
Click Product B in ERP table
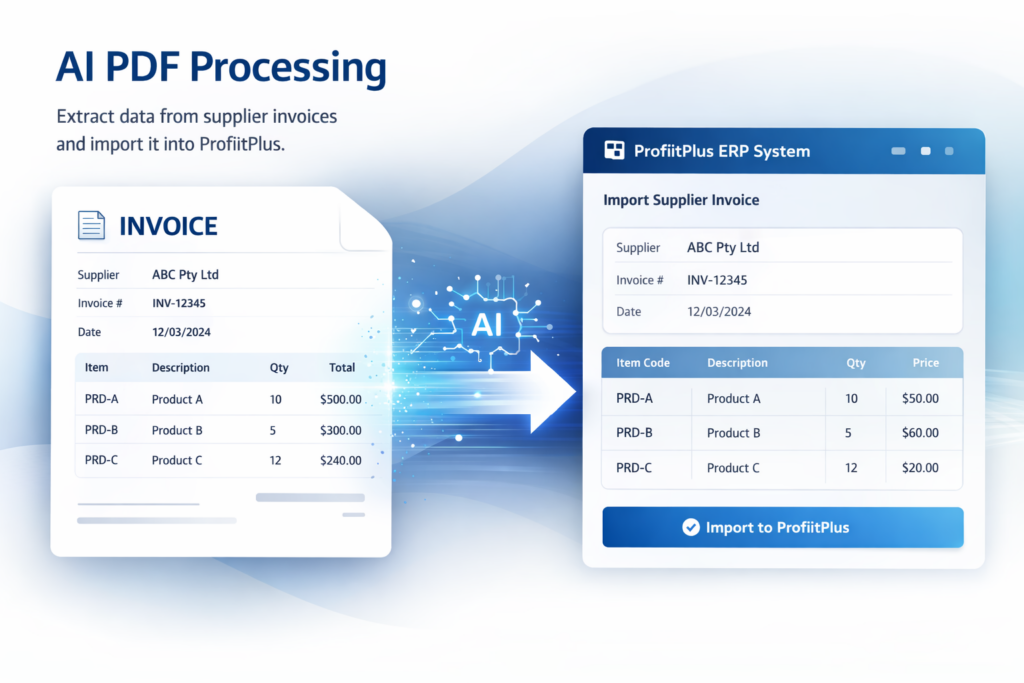click(733, 433)
